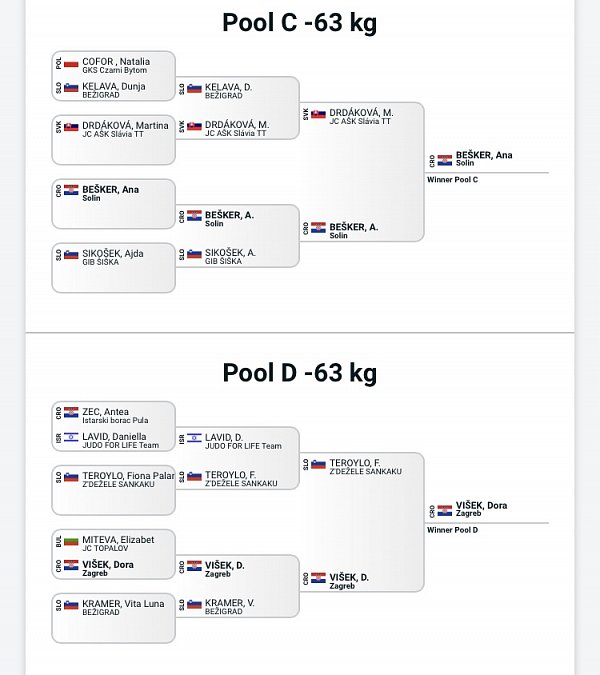Click Poland flag beside COFOR, Natalia
This screenshot has width=600, height=675.
71,64
